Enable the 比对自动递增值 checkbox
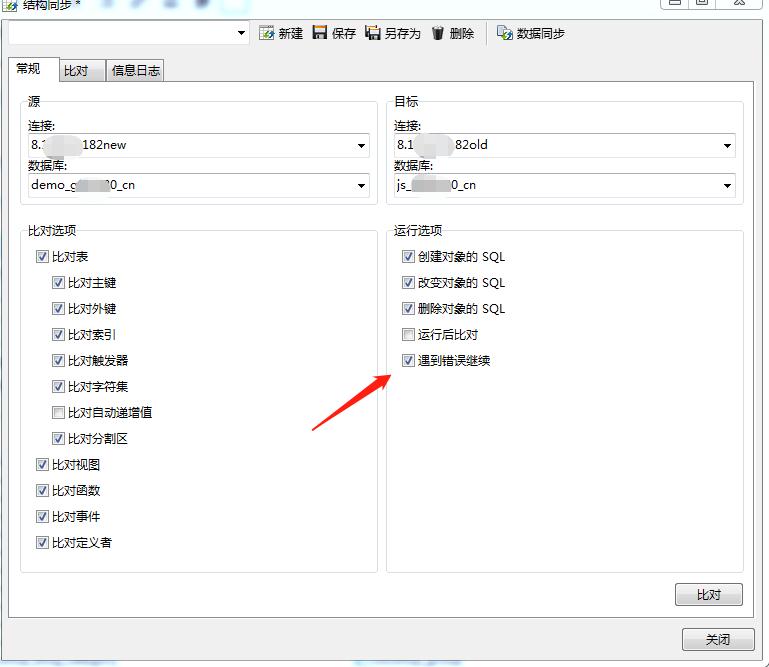This screenshot has height=667, width=769. click(x=58, y=413)
